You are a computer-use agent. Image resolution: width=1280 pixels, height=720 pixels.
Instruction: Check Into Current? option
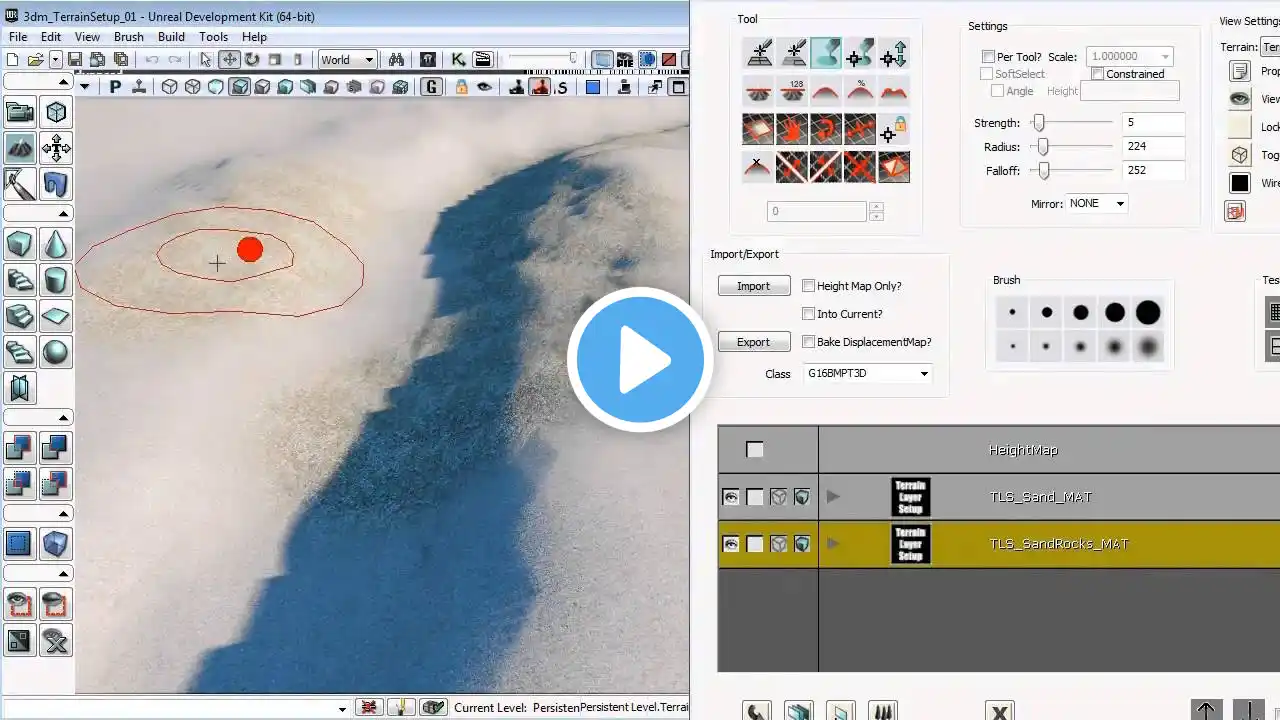pos(809,314)
